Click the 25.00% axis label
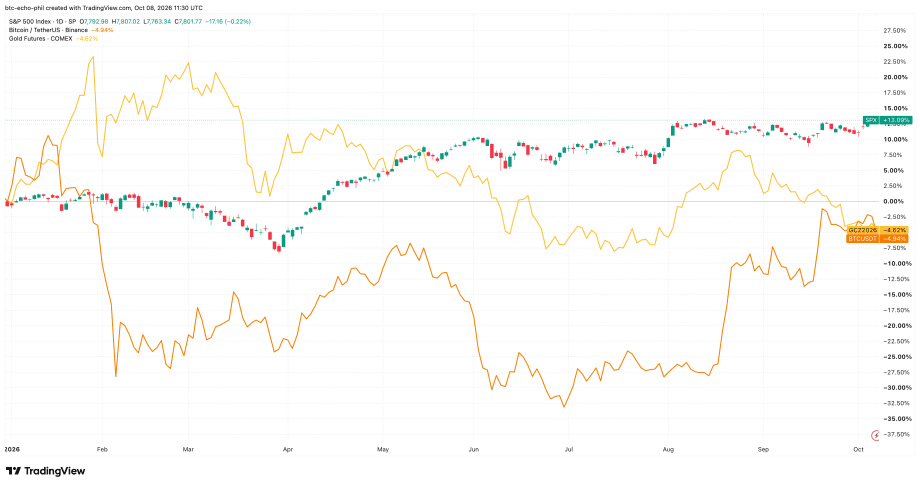 tap(894, 46)
